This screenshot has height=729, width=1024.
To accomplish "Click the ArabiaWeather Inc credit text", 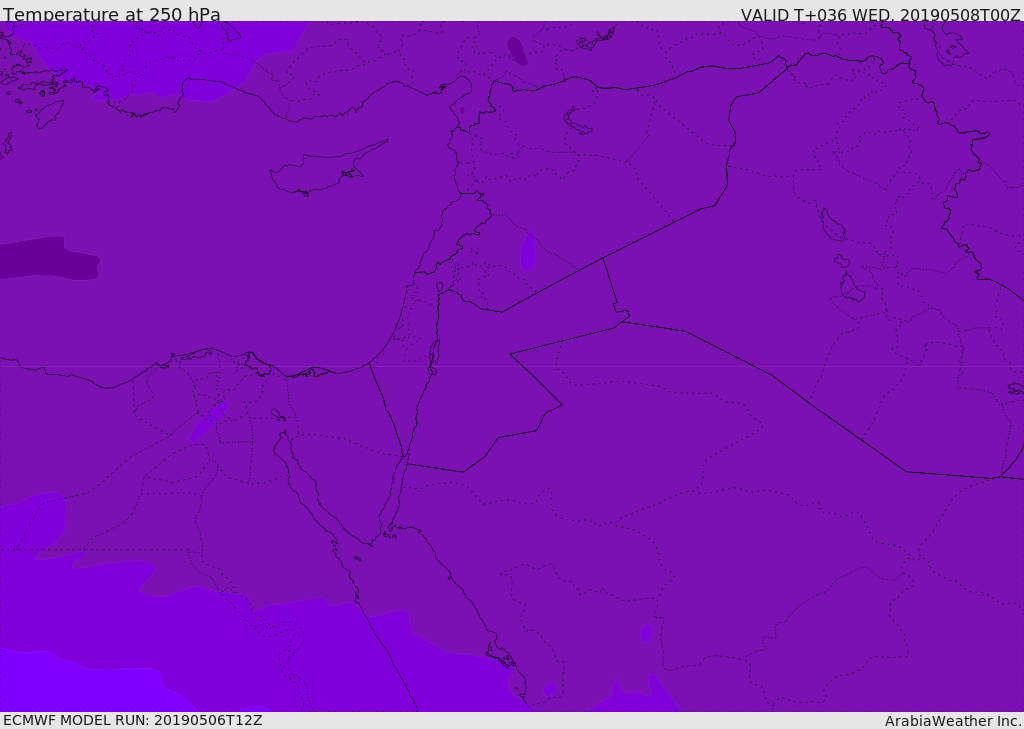I will tap(952, 721).
